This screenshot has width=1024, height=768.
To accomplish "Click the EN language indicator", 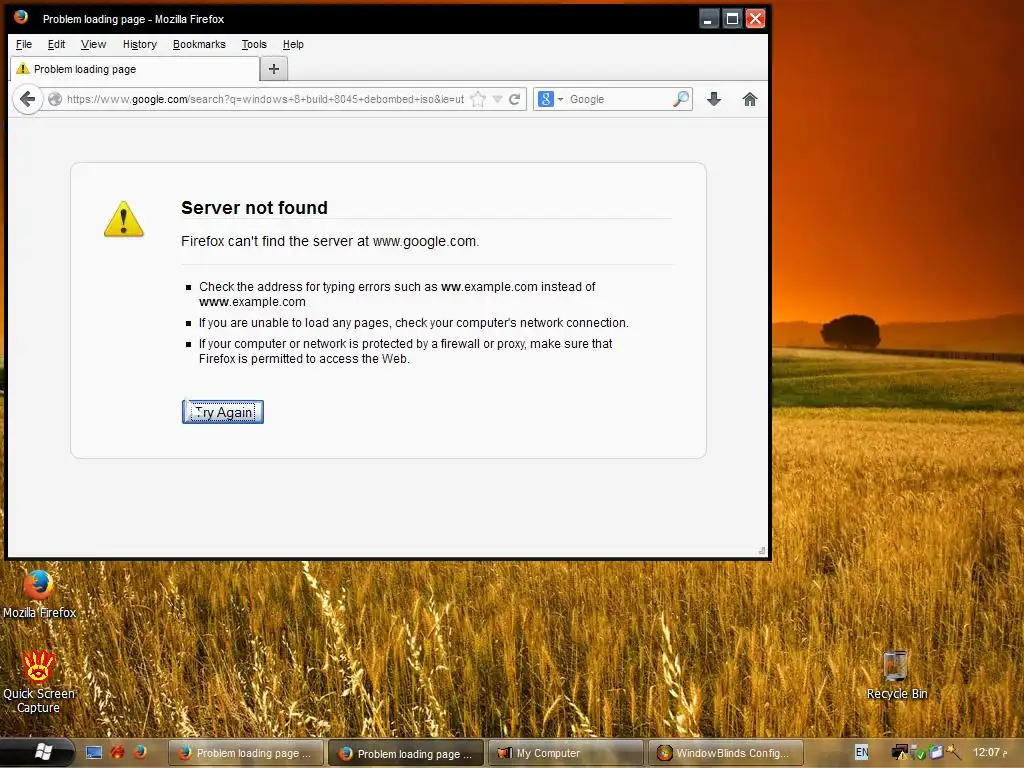I will tap(862, 752).
